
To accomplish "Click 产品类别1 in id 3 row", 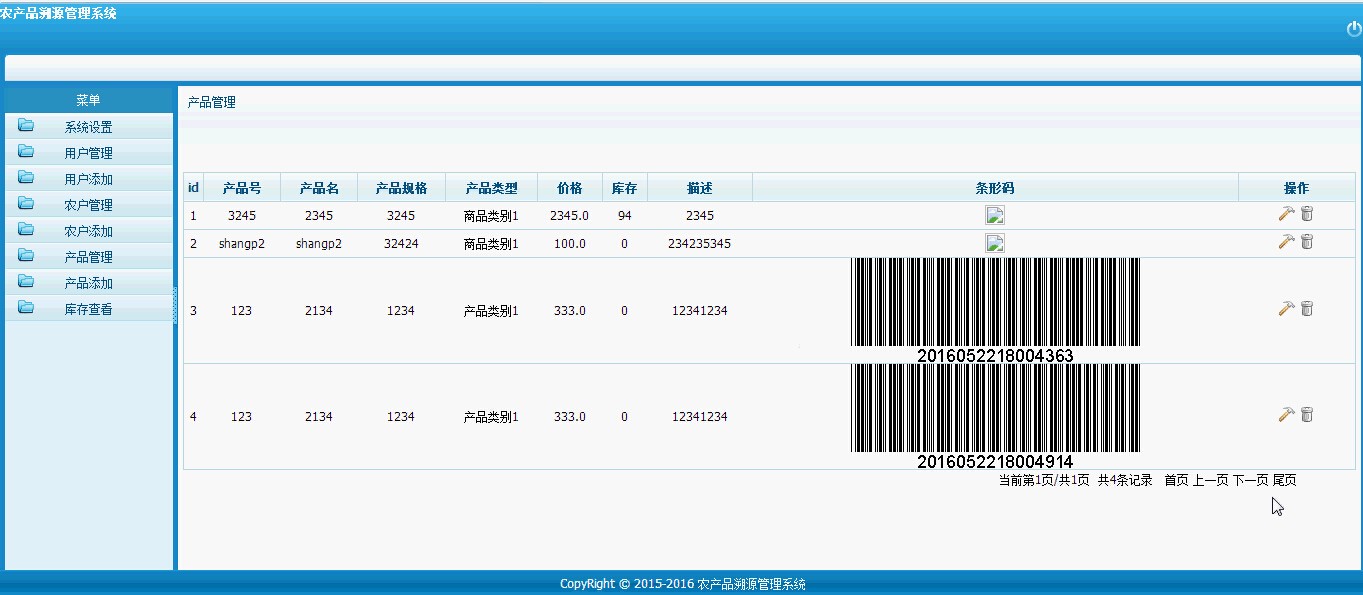I will pos(491,311).
